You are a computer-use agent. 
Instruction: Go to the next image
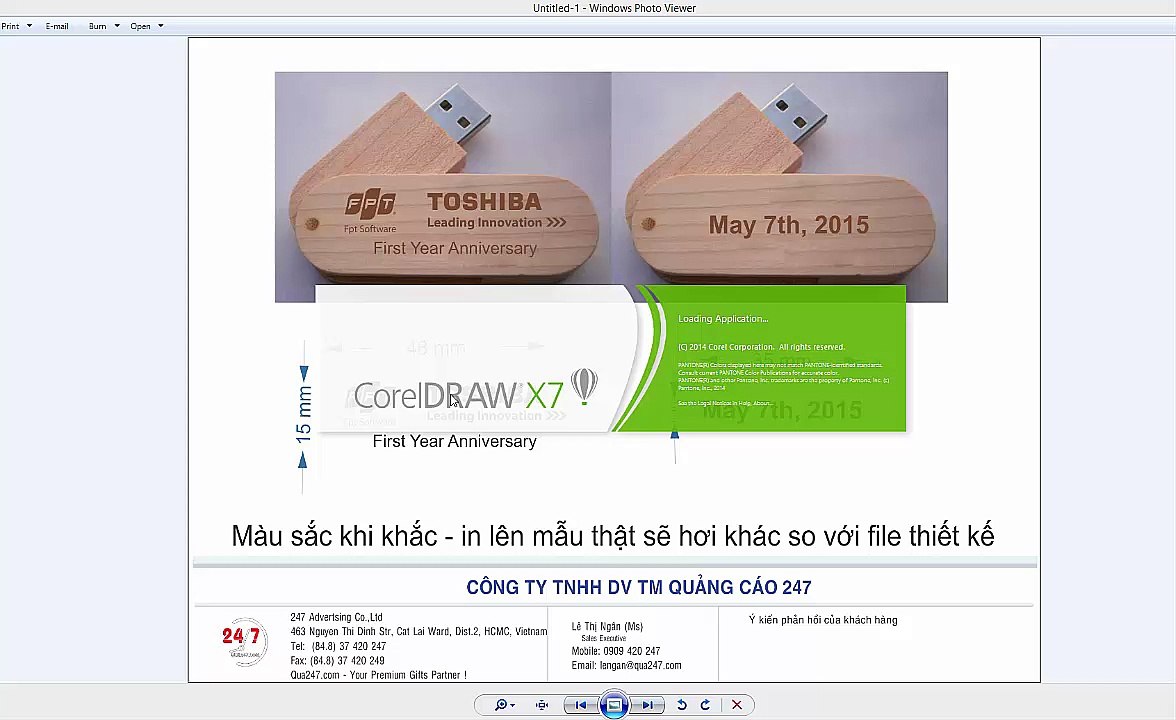[647, 705]
